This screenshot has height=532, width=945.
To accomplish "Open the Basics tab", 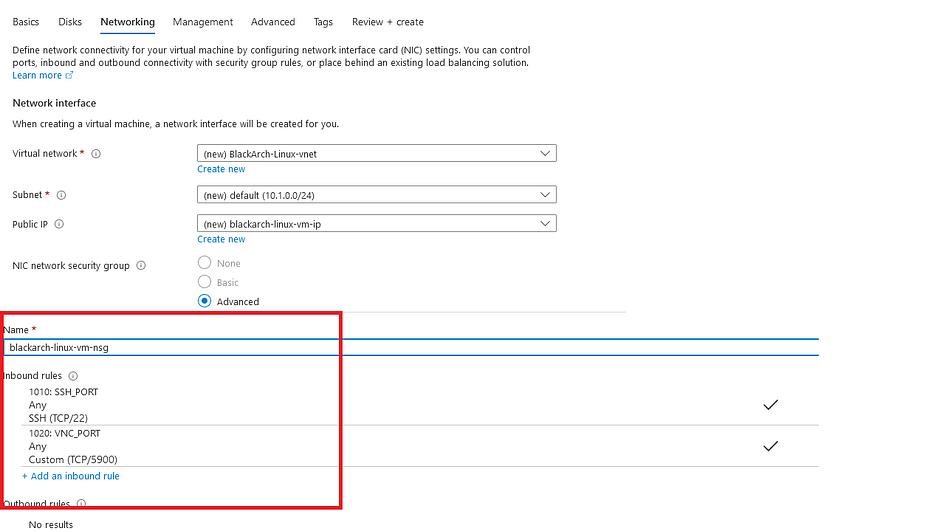I will point(26,22).
